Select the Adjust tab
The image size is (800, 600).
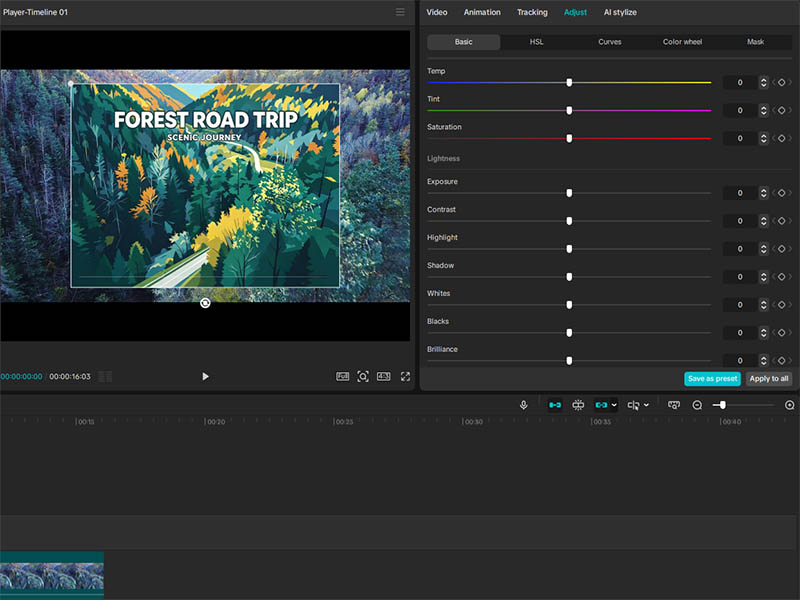(575, 12)
